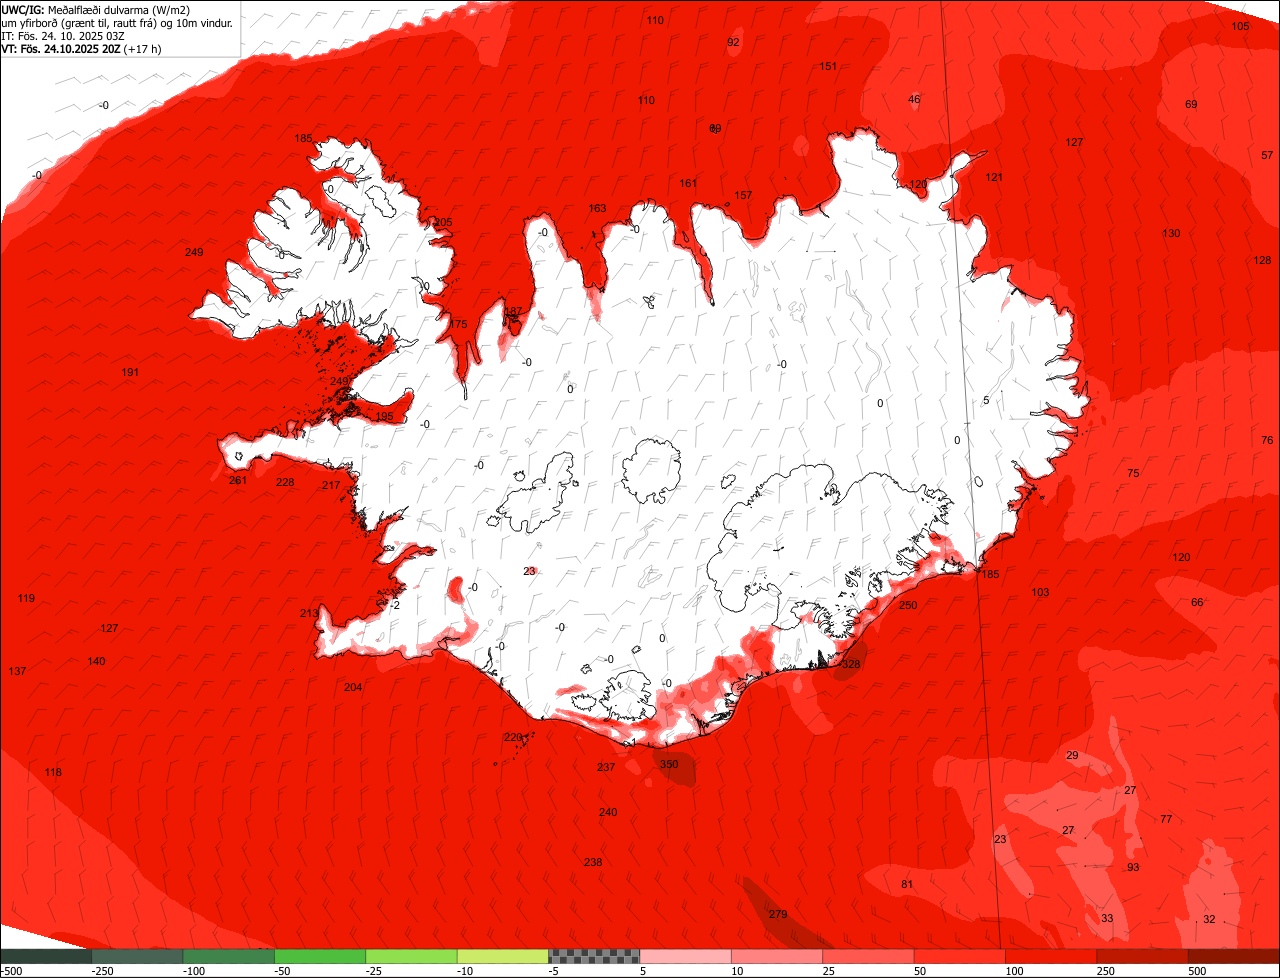This screenshot has height=978, width=1280.
Task: Select the light green swatch between -25 and -10
Action: [x=411, y=956]
